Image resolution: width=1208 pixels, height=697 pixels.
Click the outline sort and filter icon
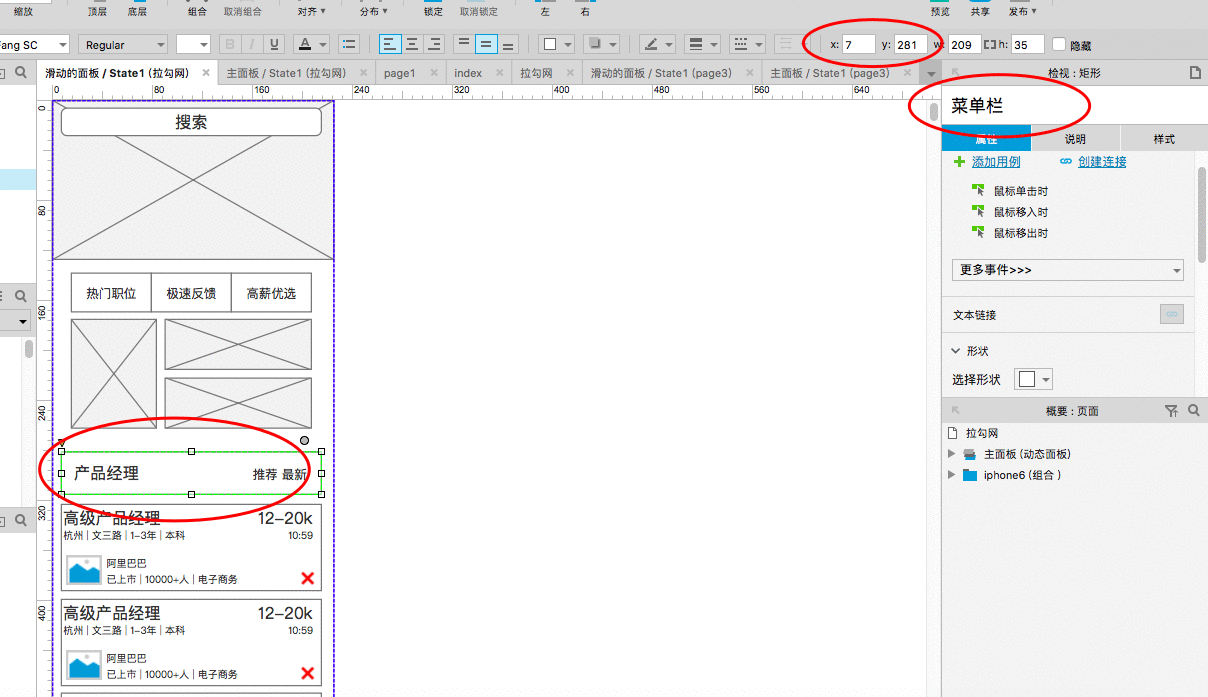[1172, 411]
